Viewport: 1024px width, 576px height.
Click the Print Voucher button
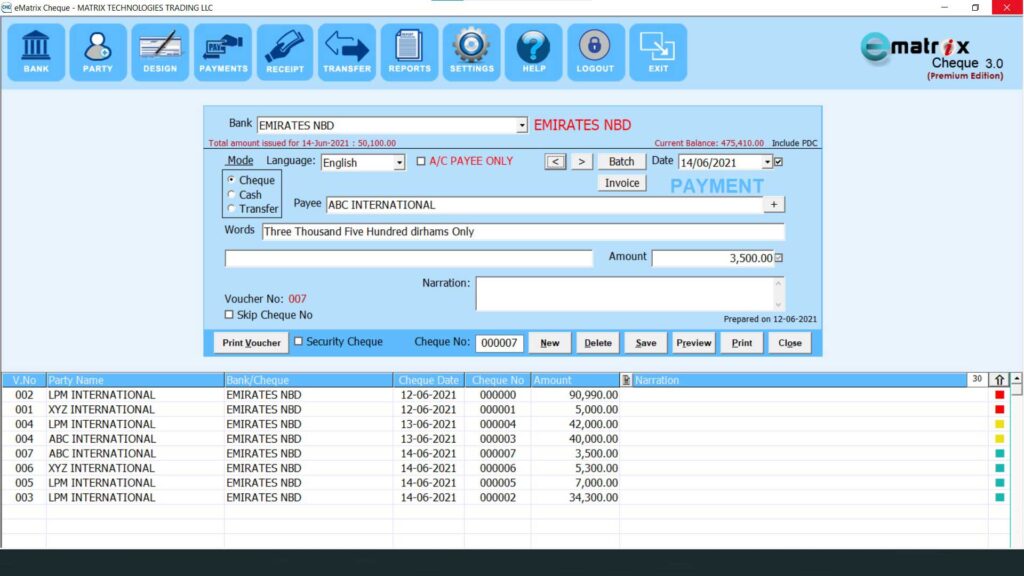coord(250,341)
